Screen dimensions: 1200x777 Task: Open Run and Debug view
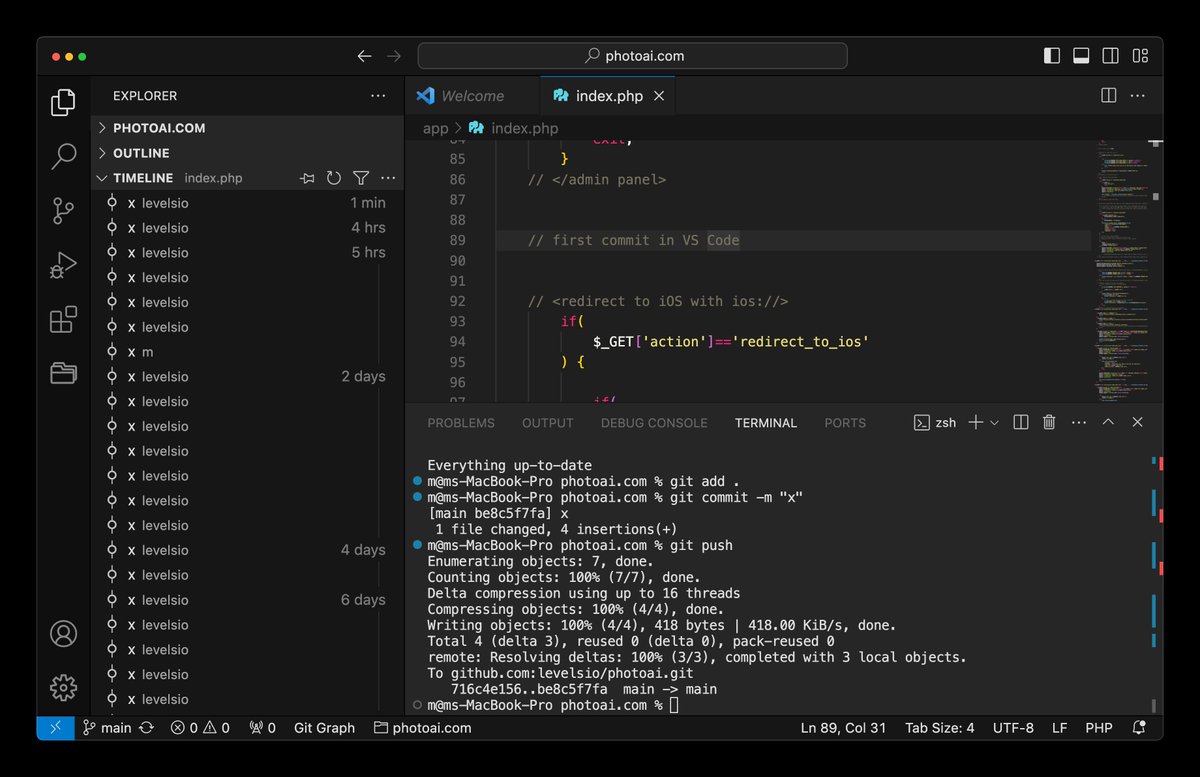(63, 265)
